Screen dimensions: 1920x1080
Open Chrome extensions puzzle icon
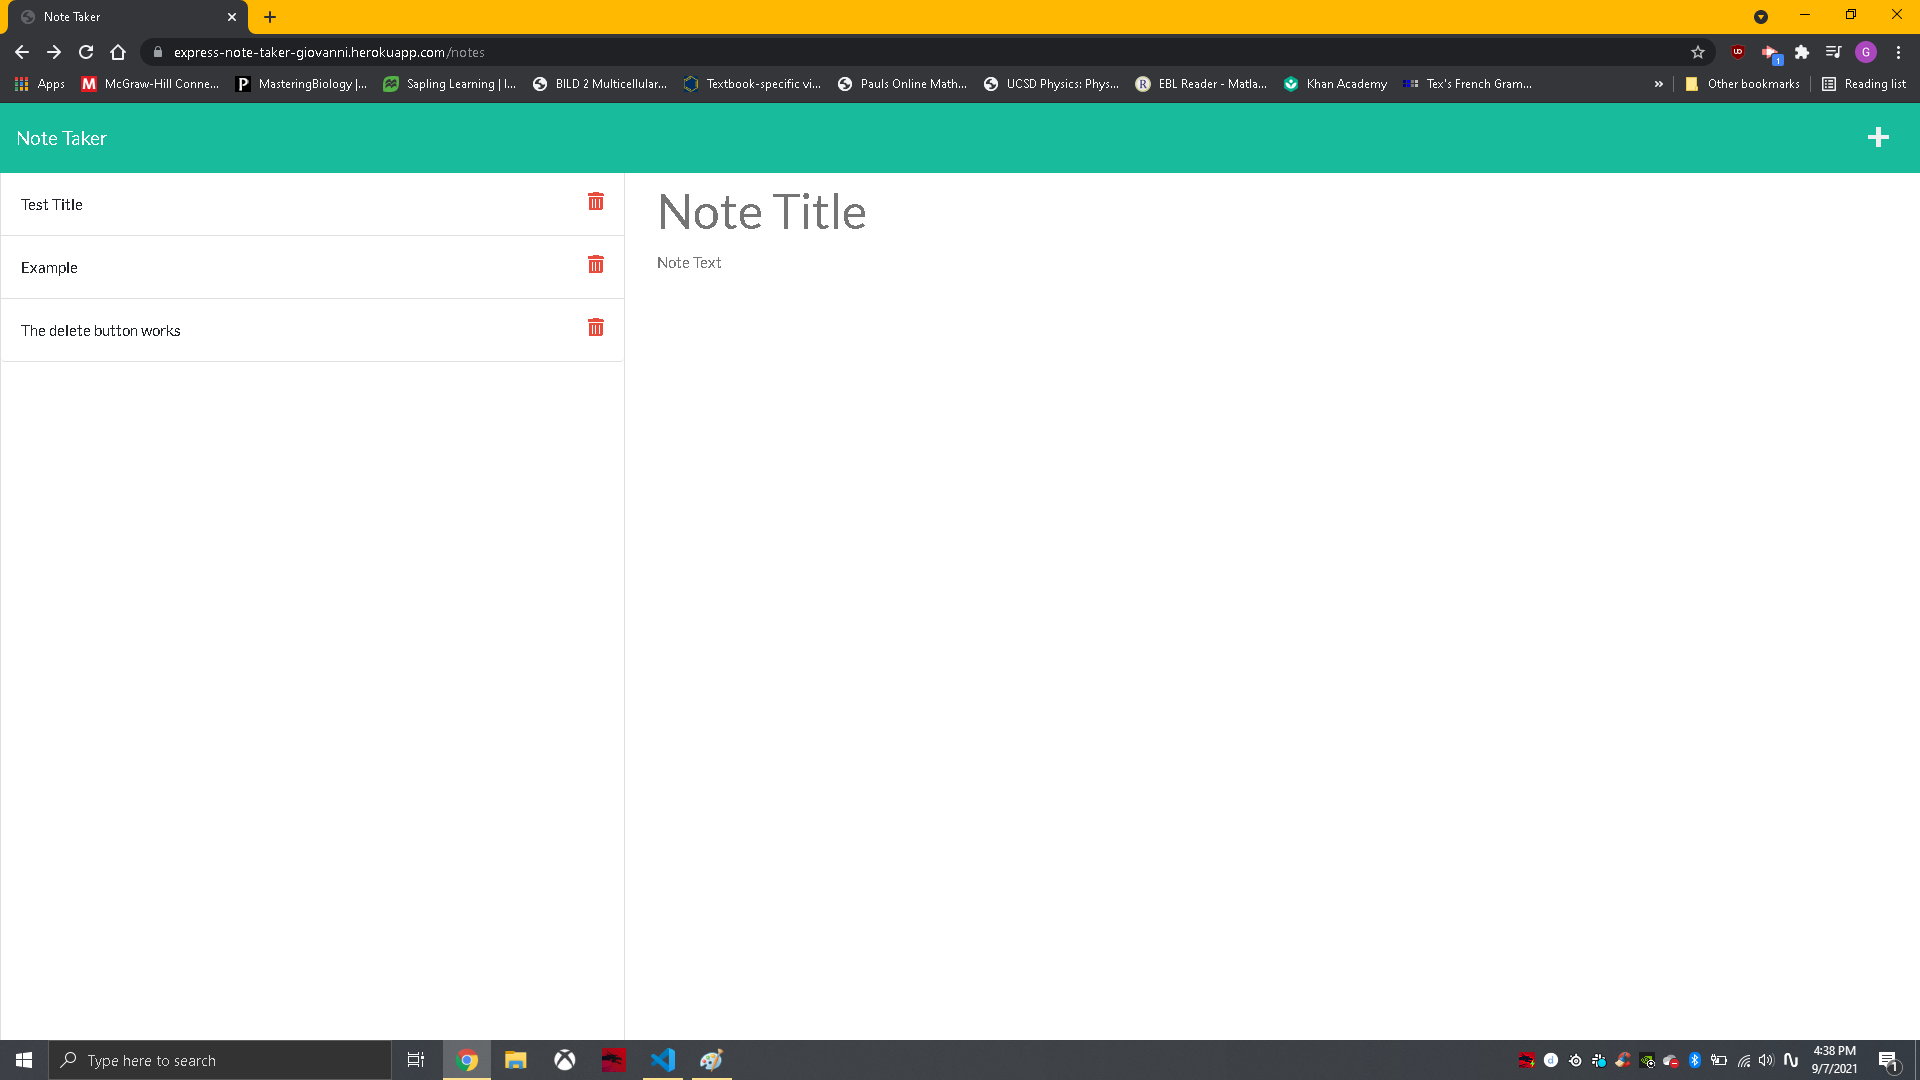1802,52
